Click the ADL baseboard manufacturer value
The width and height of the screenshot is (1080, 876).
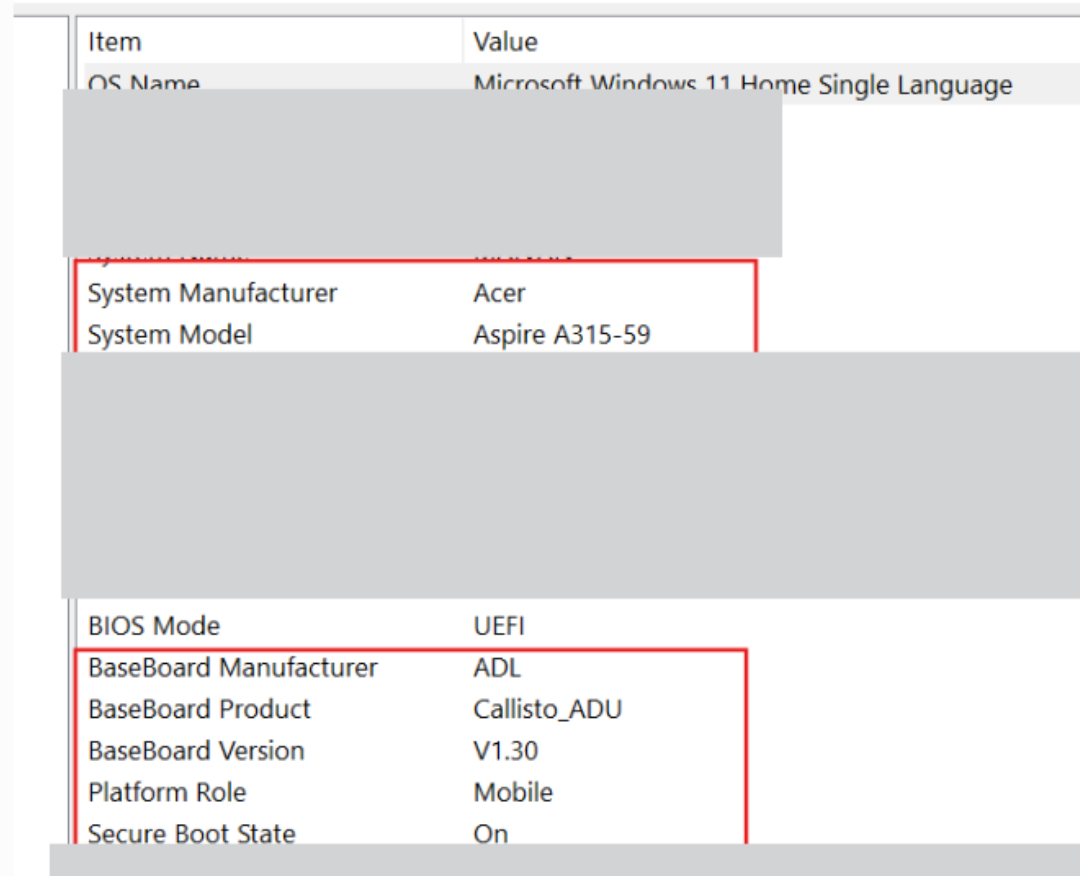tap(497, 668)
